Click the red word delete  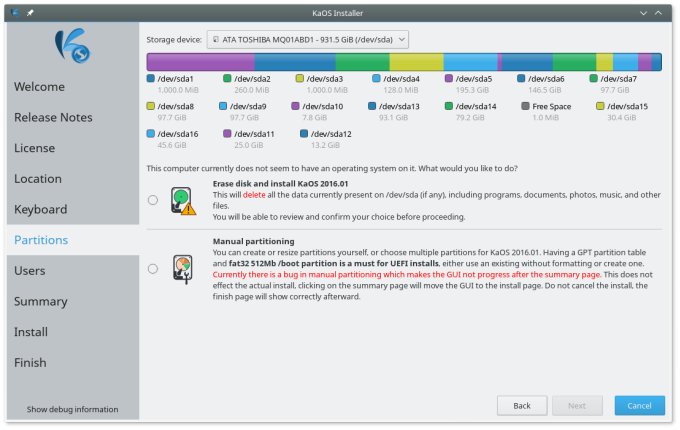click(x=254, y=195)
